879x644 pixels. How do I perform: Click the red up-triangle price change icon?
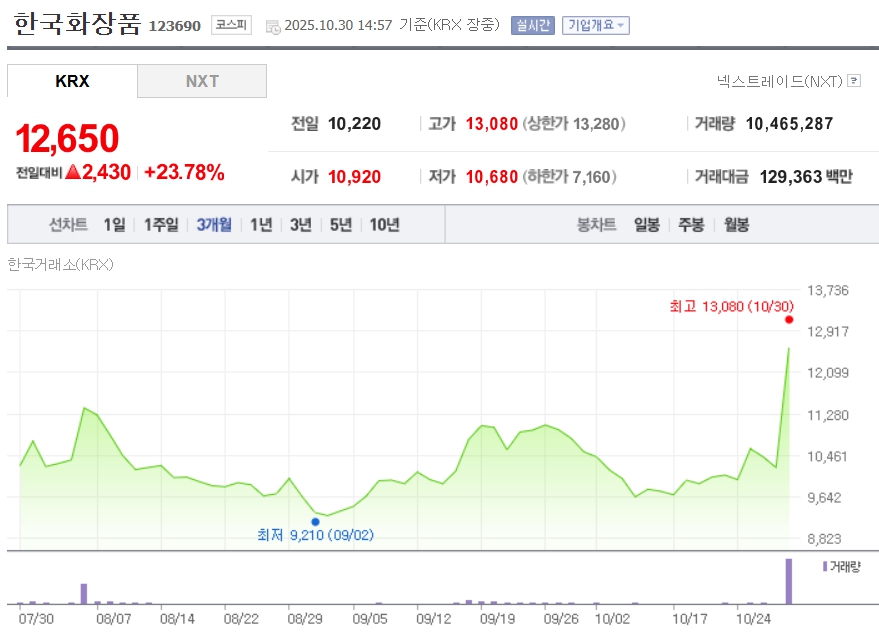point(72,172)
